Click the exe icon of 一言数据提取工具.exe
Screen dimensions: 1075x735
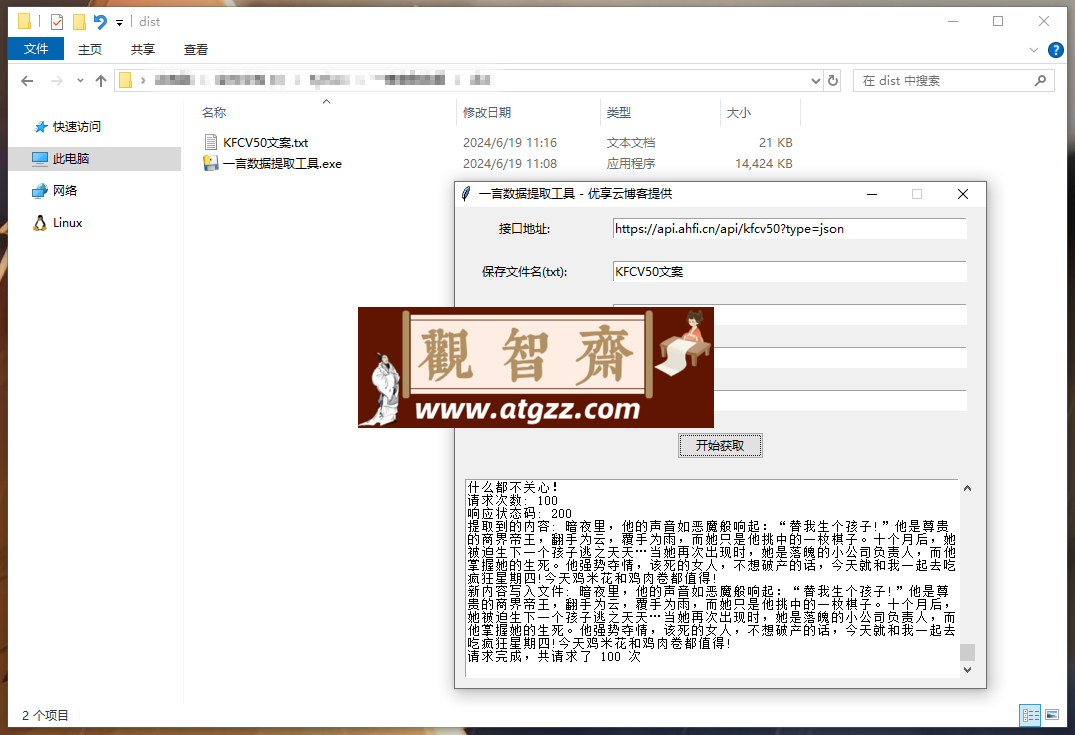210,163
